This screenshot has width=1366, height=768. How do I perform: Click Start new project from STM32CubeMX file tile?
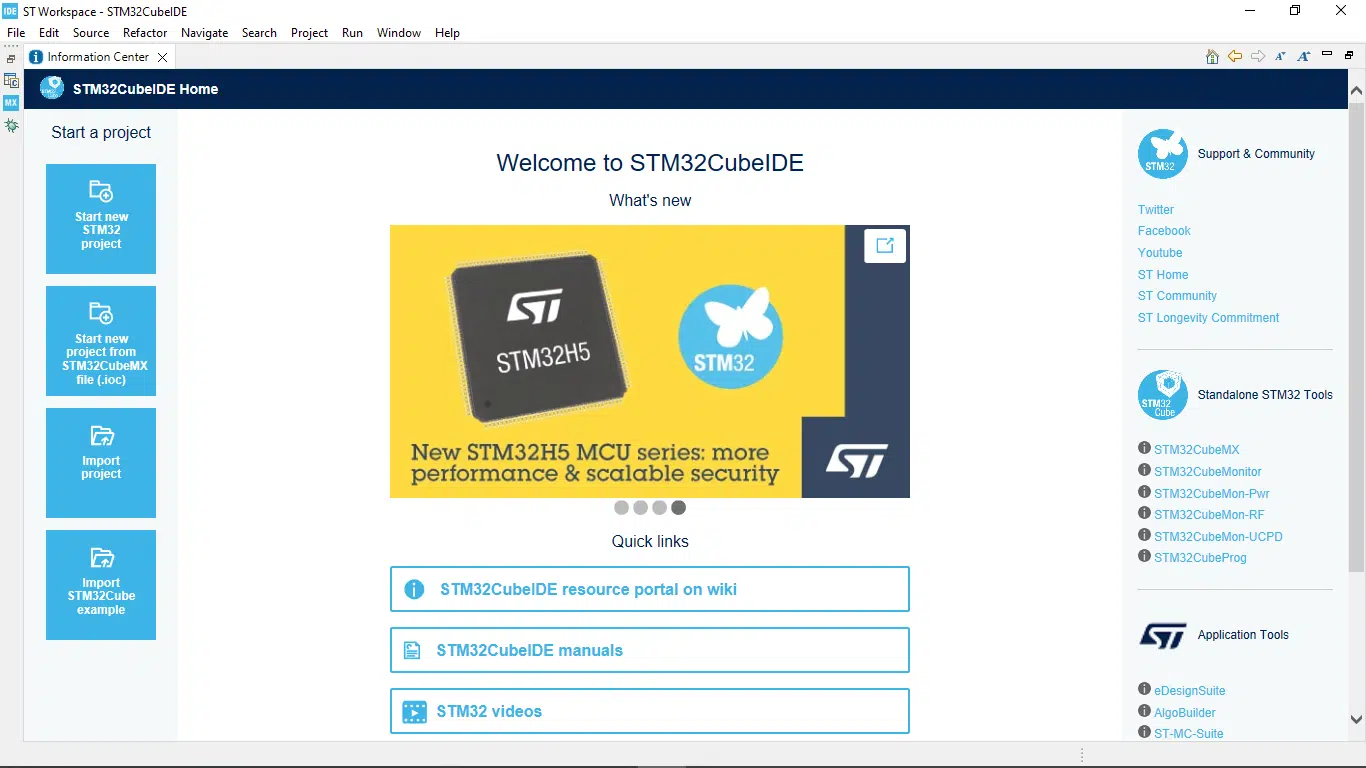[x=101, y=341]
